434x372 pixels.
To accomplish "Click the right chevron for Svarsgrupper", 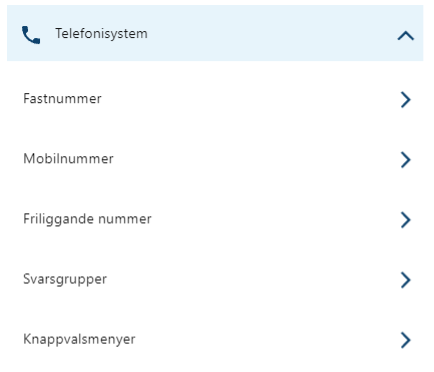I will coord(405,280).
